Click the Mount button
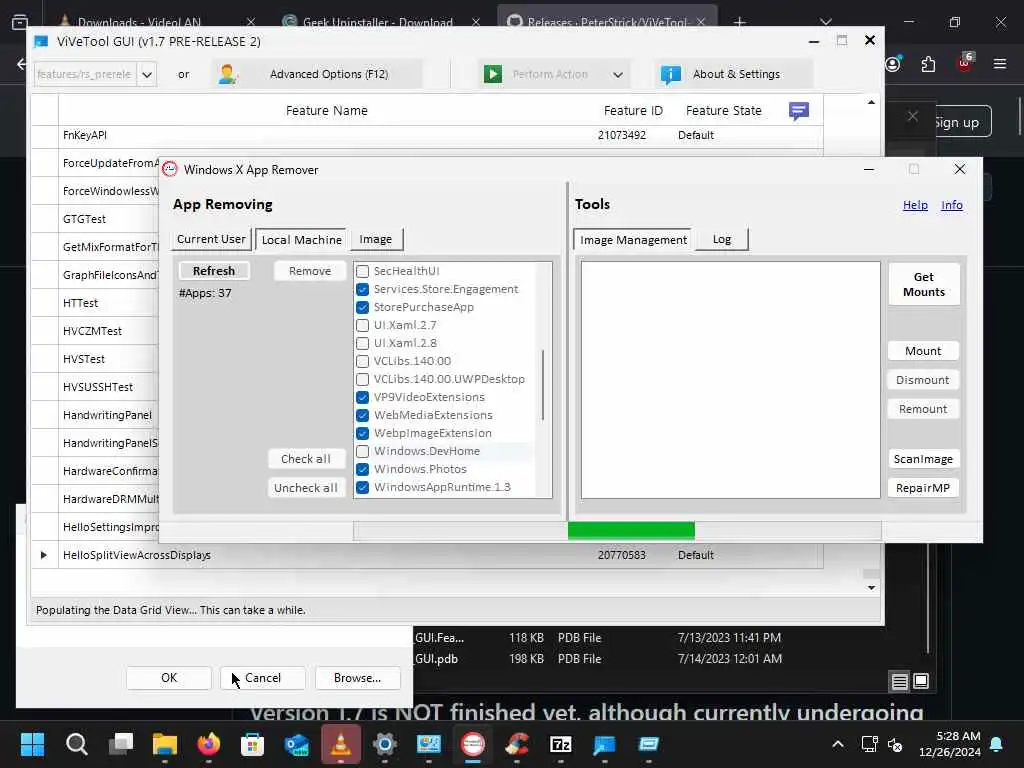Viewport: 1024px width, 768px height. click(923, 351)
